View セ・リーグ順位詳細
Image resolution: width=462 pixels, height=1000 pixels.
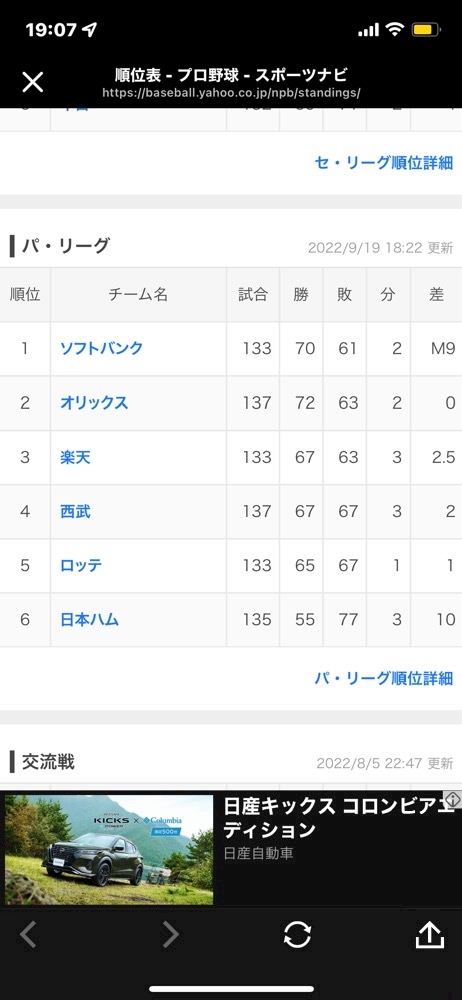384,163
